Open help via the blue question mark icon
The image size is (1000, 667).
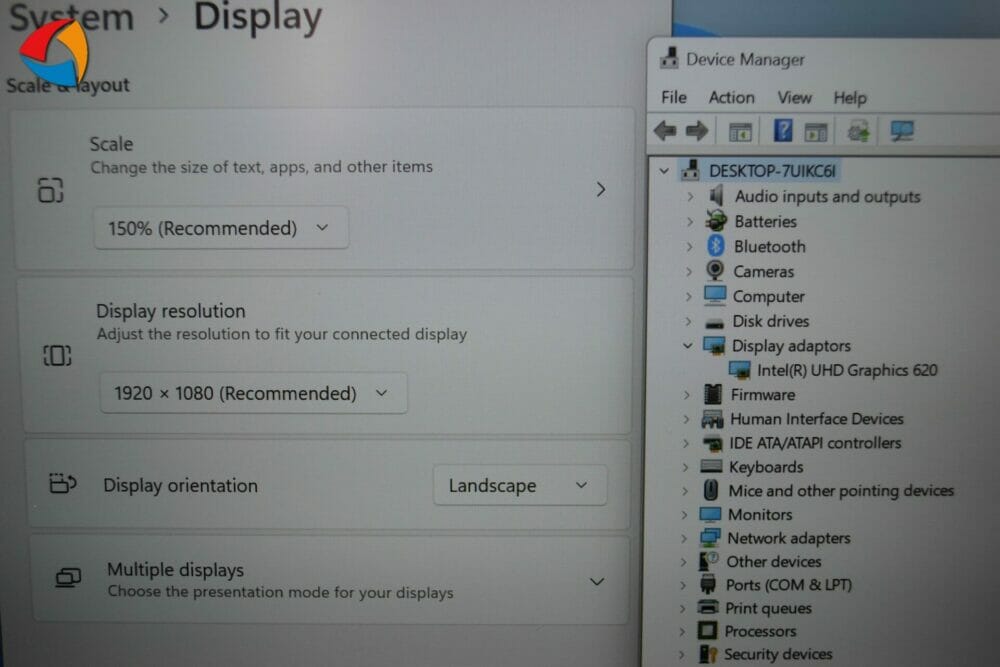pos(783,131)
